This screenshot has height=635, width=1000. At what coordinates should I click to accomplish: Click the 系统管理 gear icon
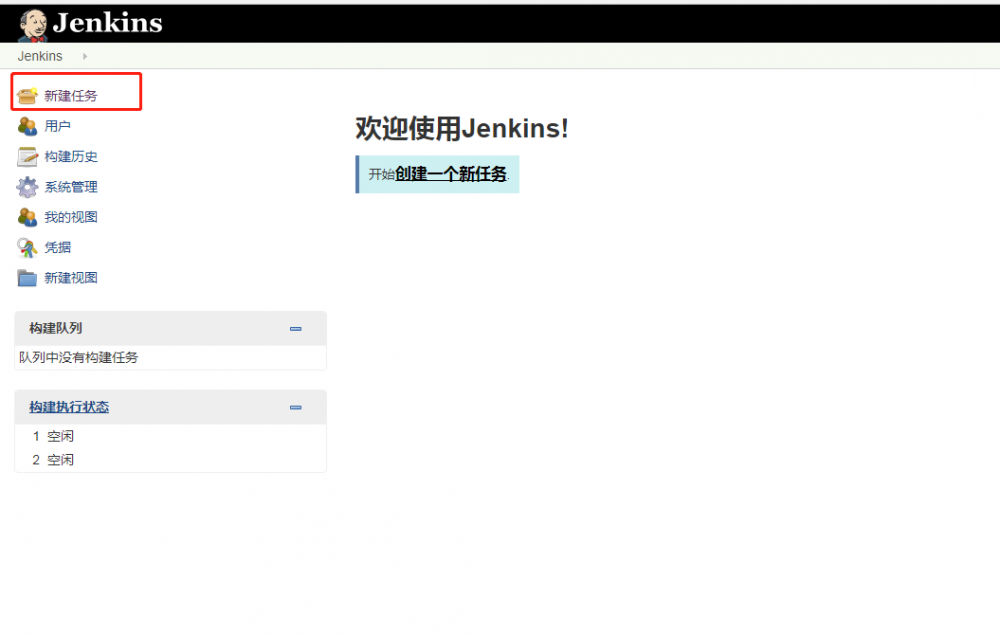point(26,187)
